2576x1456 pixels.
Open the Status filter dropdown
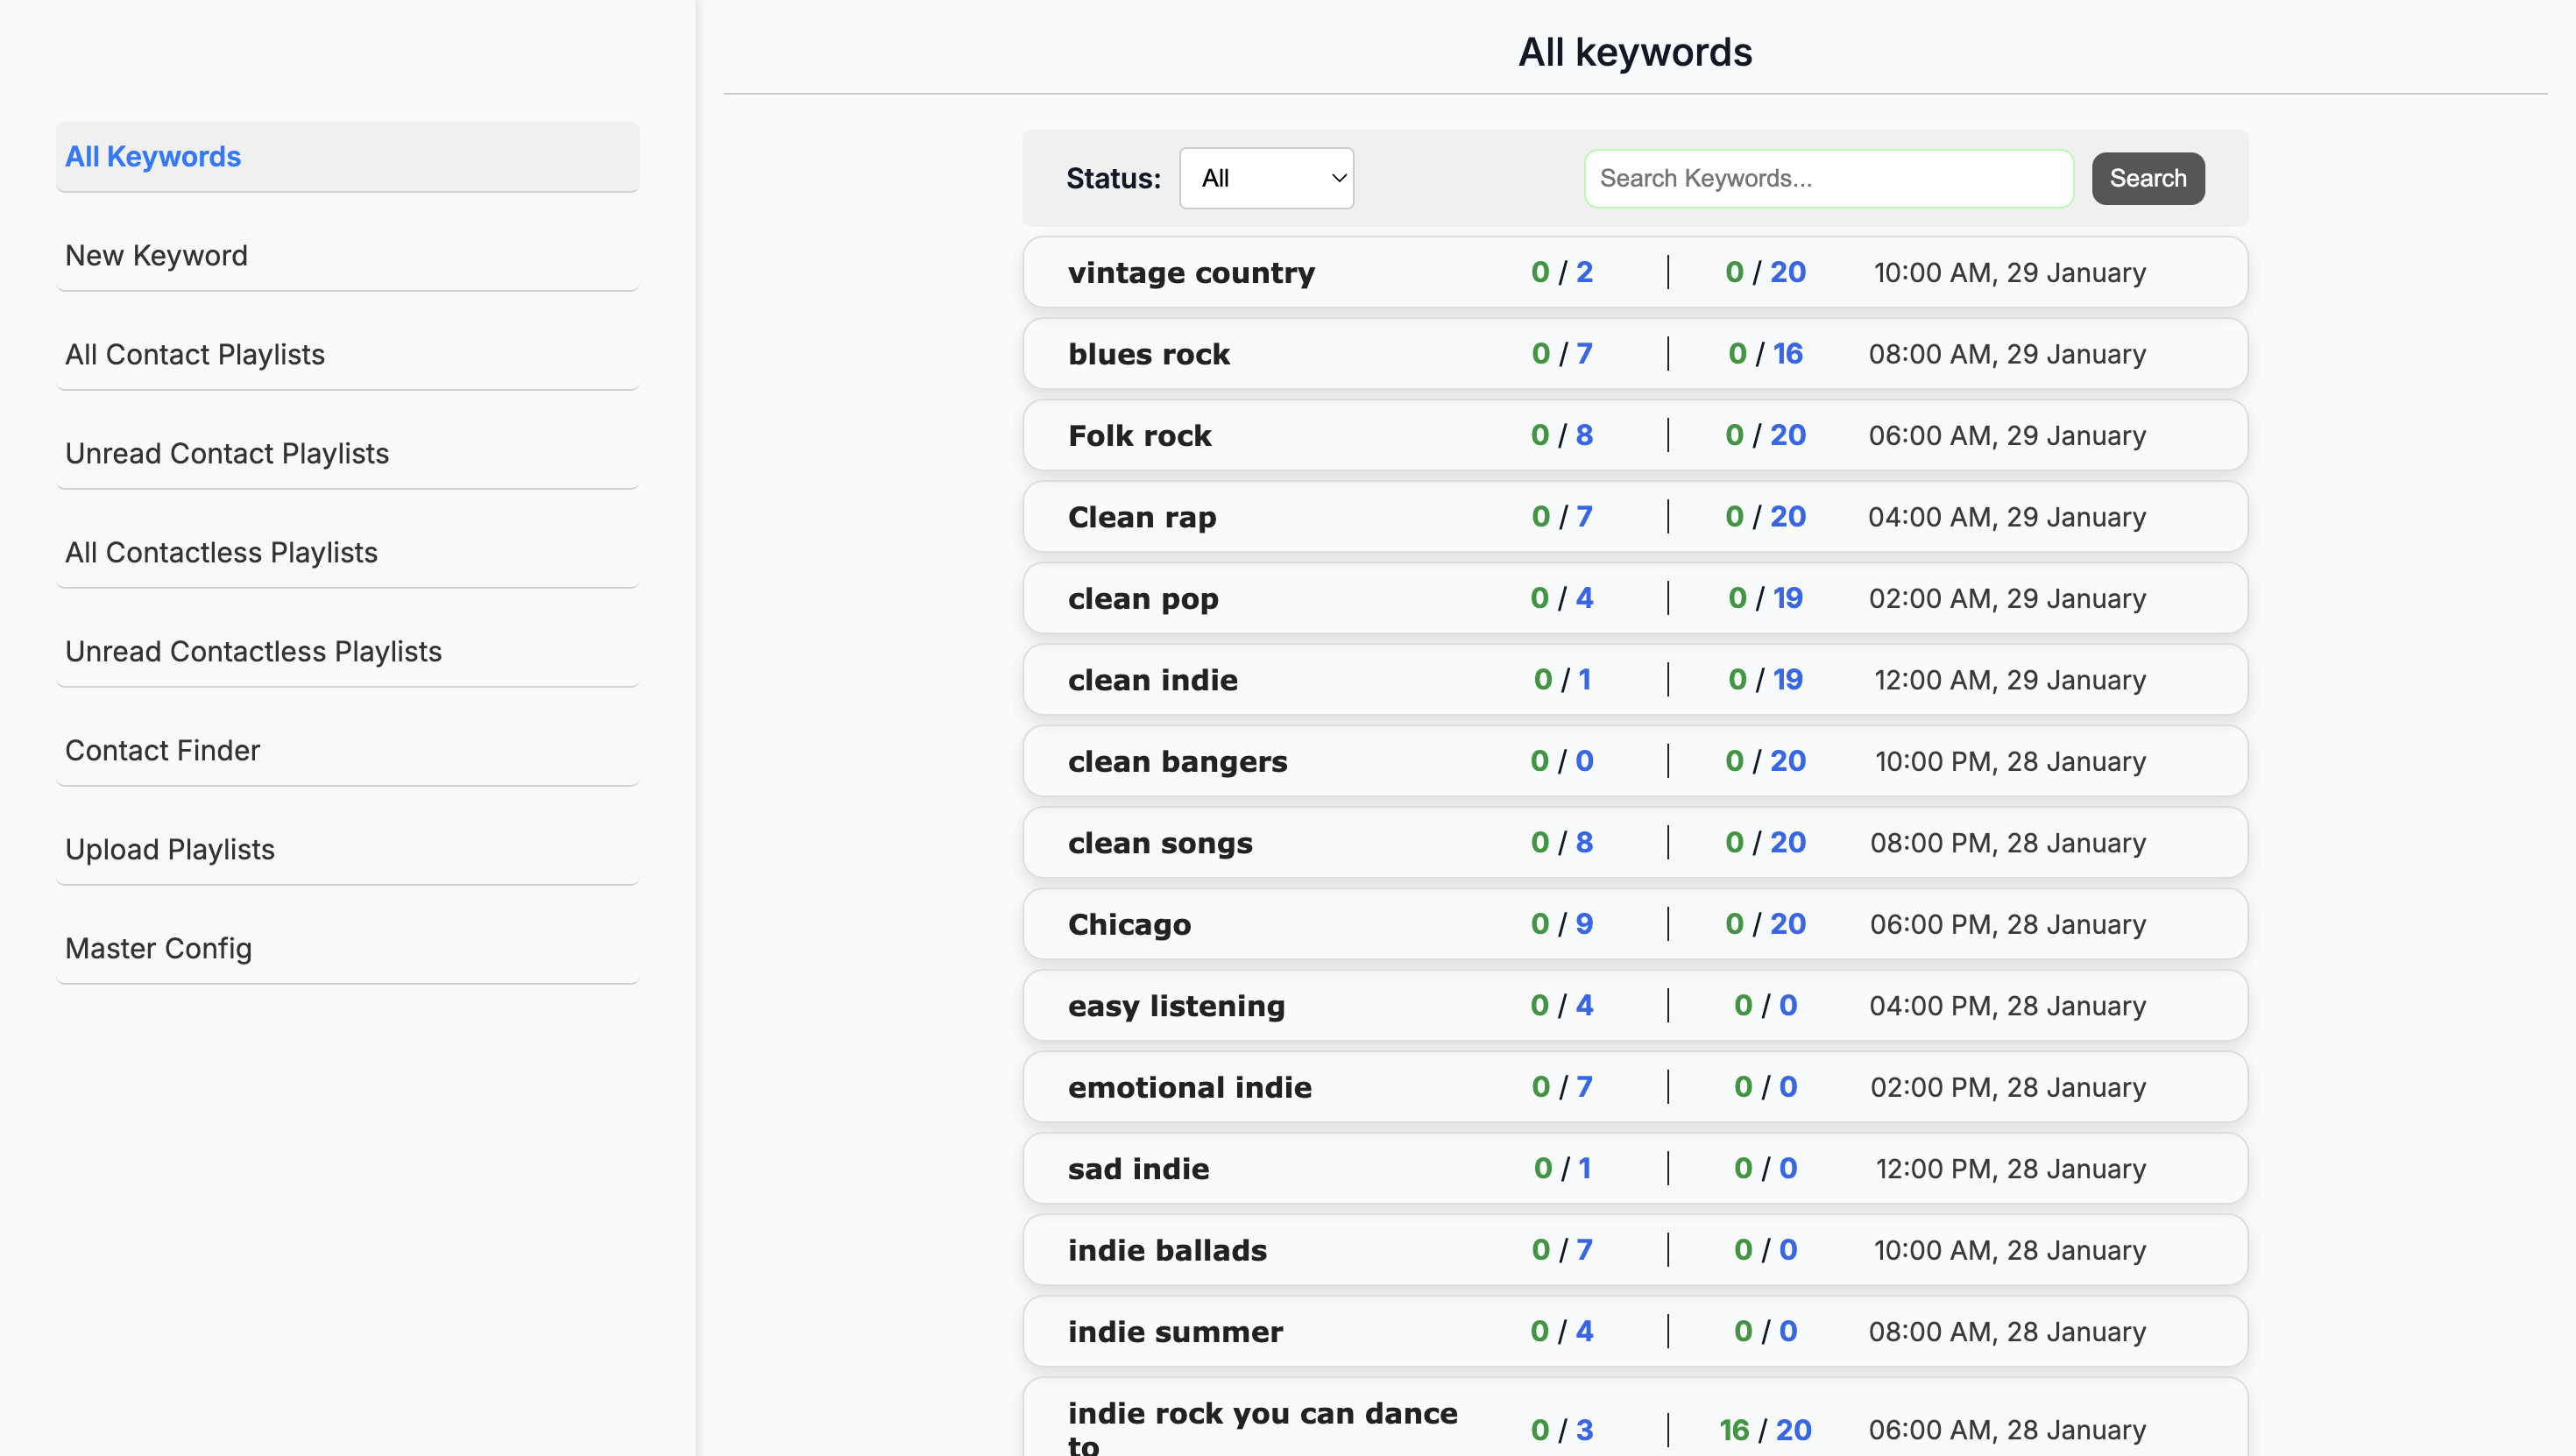coord(1266,178)
